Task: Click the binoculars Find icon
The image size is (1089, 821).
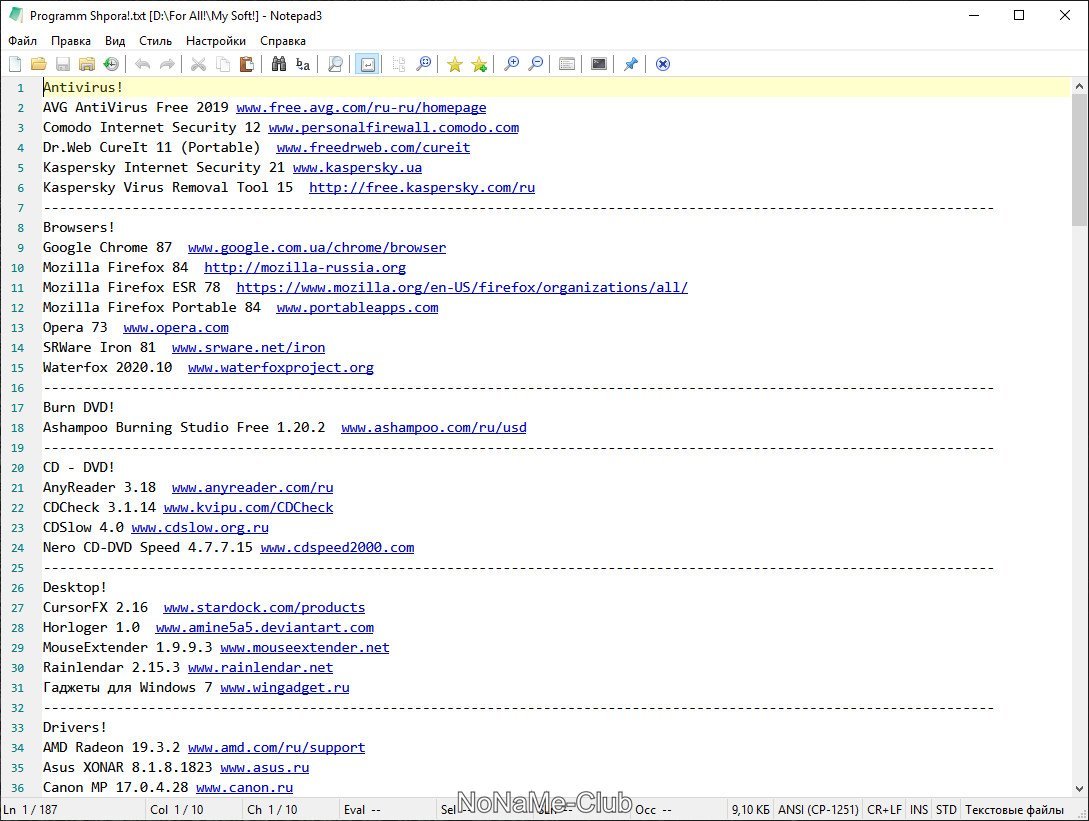Action: tap(279, 64)
